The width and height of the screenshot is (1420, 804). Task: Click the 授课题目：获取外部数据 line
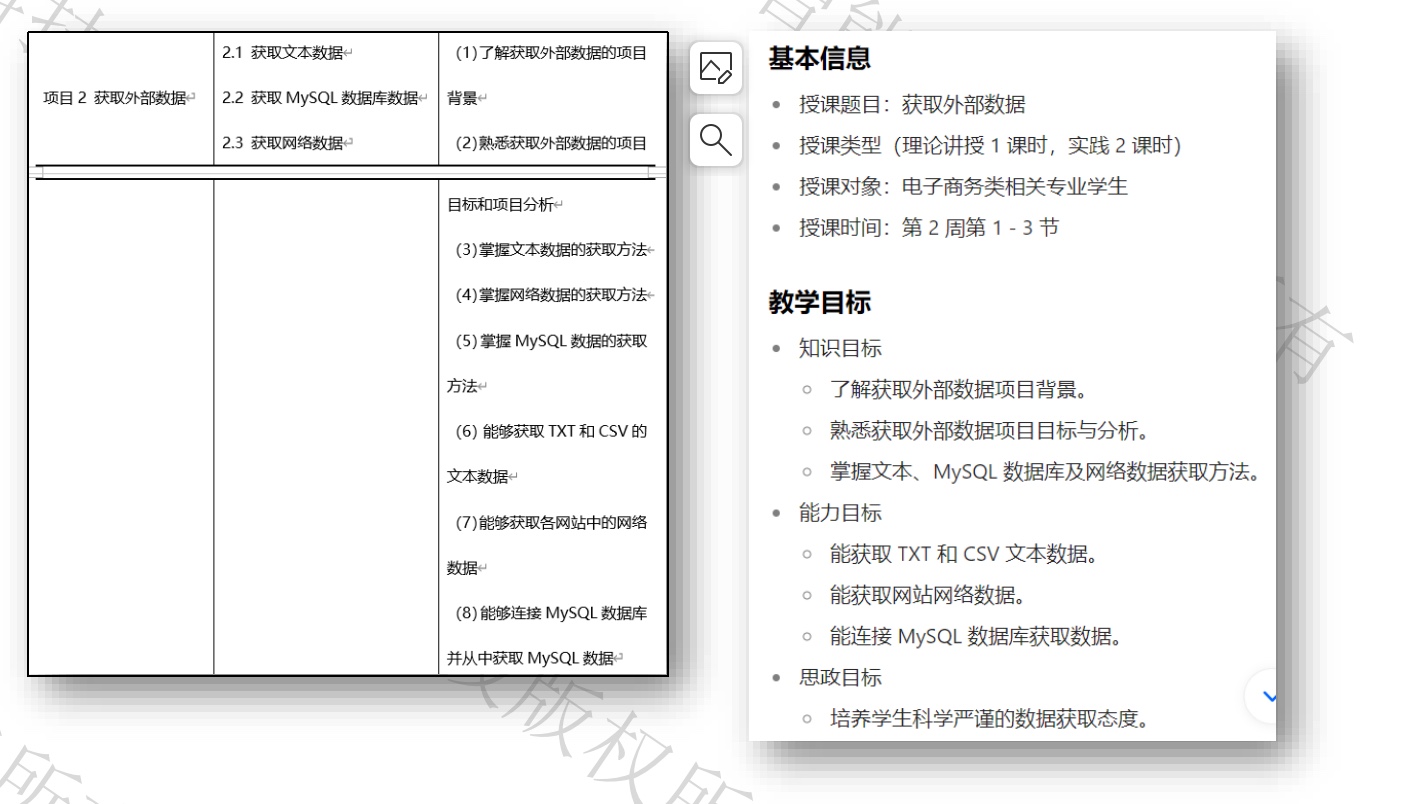click(x=911, y=103)
